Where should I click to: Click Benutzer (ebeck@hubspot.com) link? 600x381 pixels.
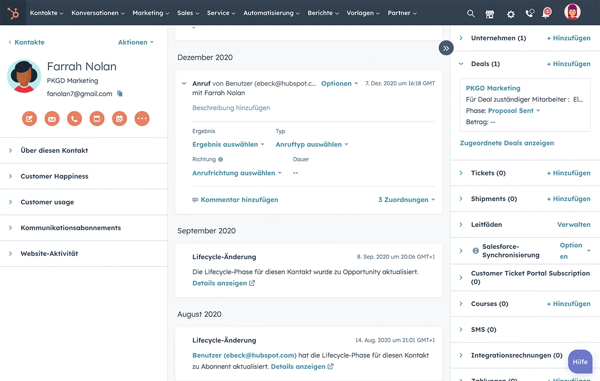tap(244, 355)
